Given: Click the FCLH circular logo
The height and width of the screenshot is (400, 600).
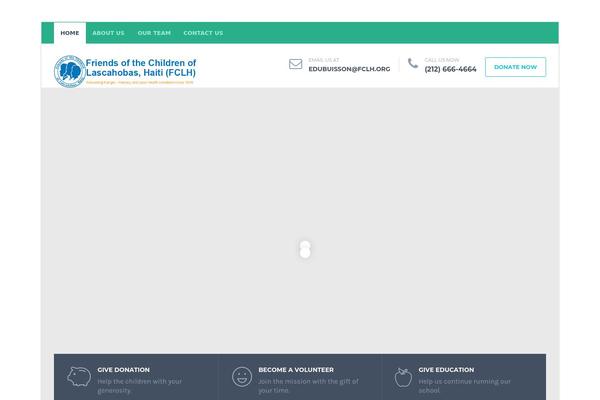Looking at the screenshot, I should click(70, 72).
